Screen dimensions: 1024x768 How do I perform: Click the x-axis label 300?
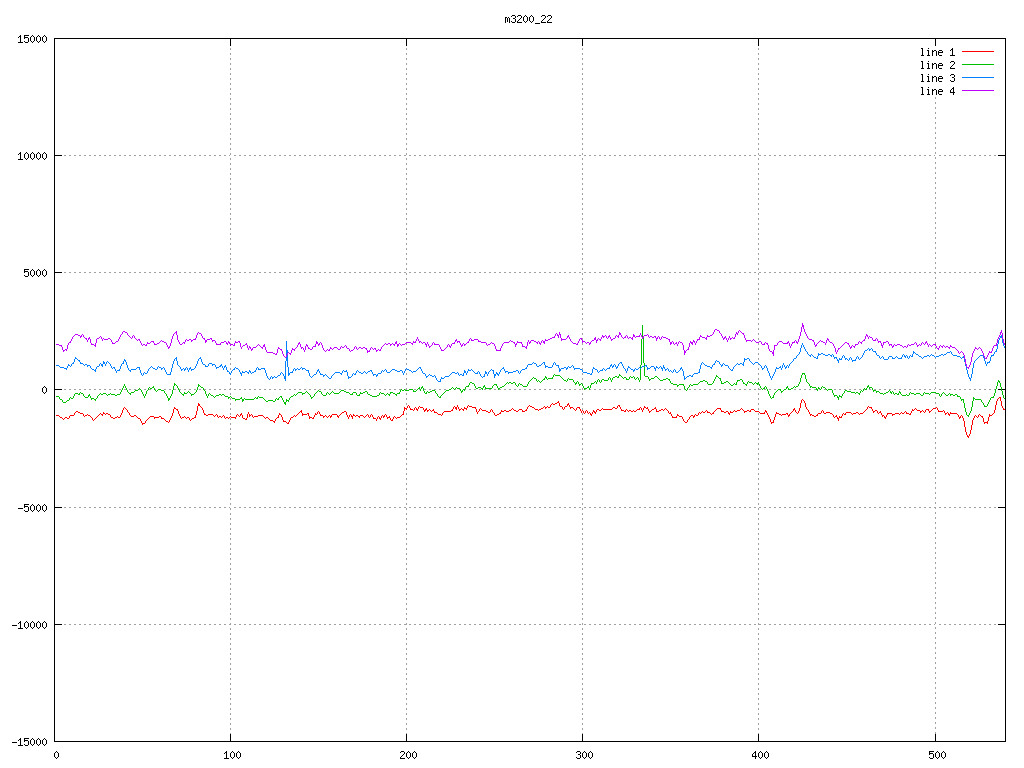pos(584,756)
